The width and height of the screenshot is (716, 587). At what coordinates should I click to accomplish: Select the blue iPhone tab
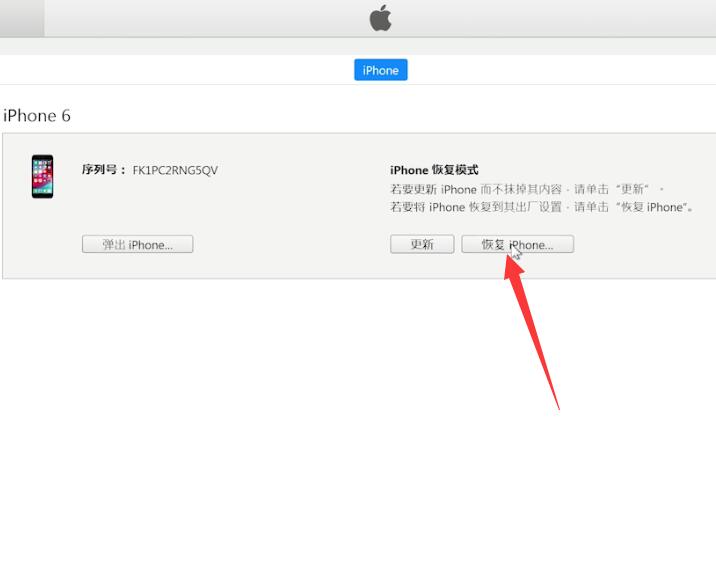(381, 70)
